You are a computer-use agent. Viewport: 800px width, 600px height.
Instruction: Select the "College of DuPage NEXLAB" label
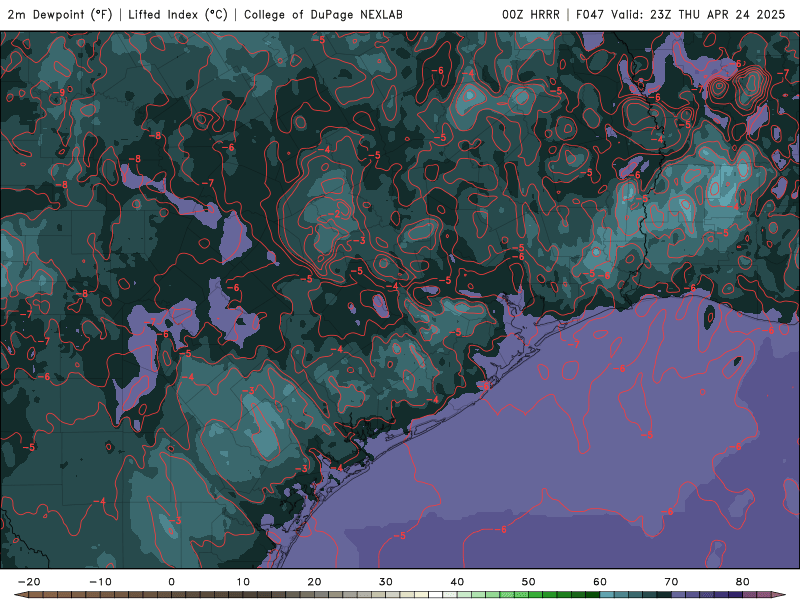[x=323, y=15]
